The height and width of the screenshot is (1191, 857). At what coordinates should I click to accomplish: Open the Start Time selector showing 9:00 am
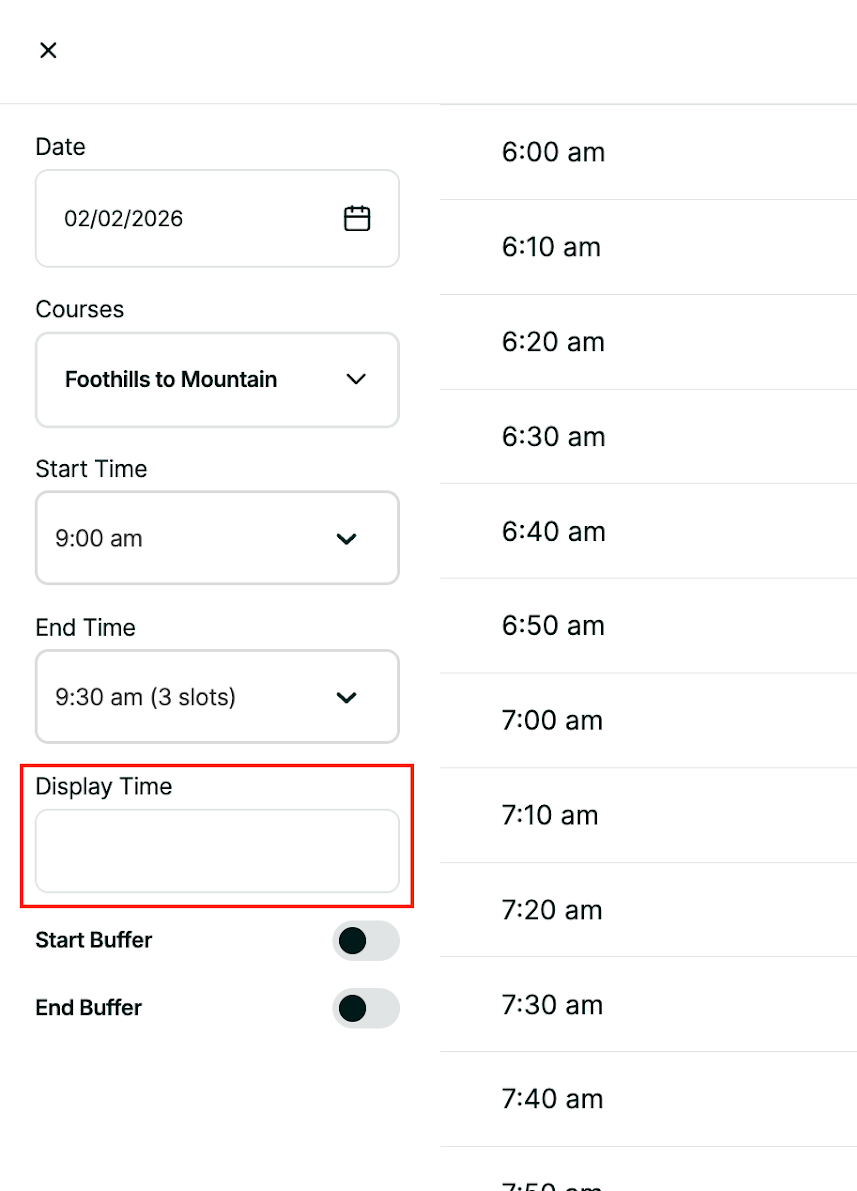217,538
